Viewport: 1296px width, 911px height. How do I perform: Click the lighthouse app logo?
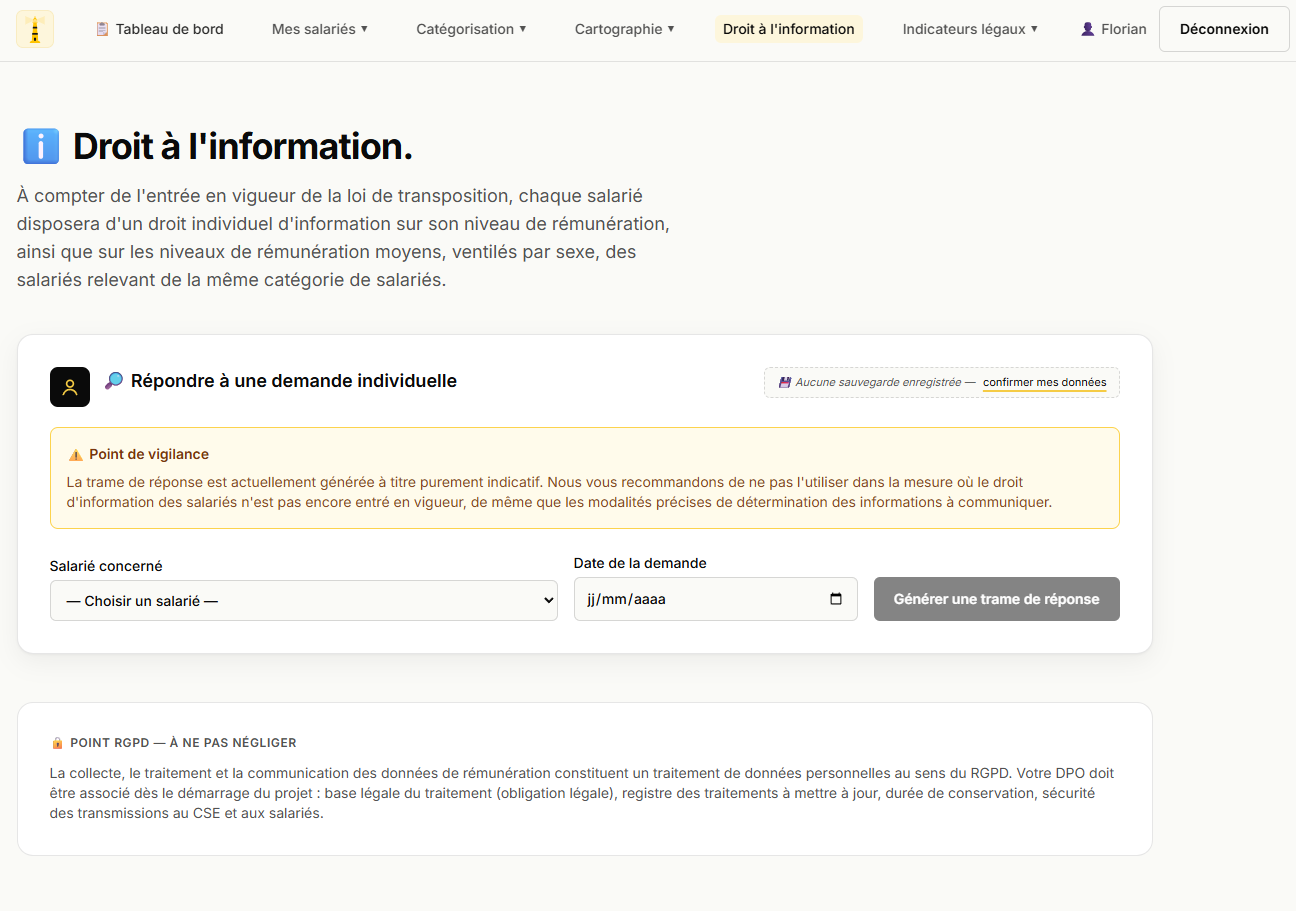pos(35,29)
